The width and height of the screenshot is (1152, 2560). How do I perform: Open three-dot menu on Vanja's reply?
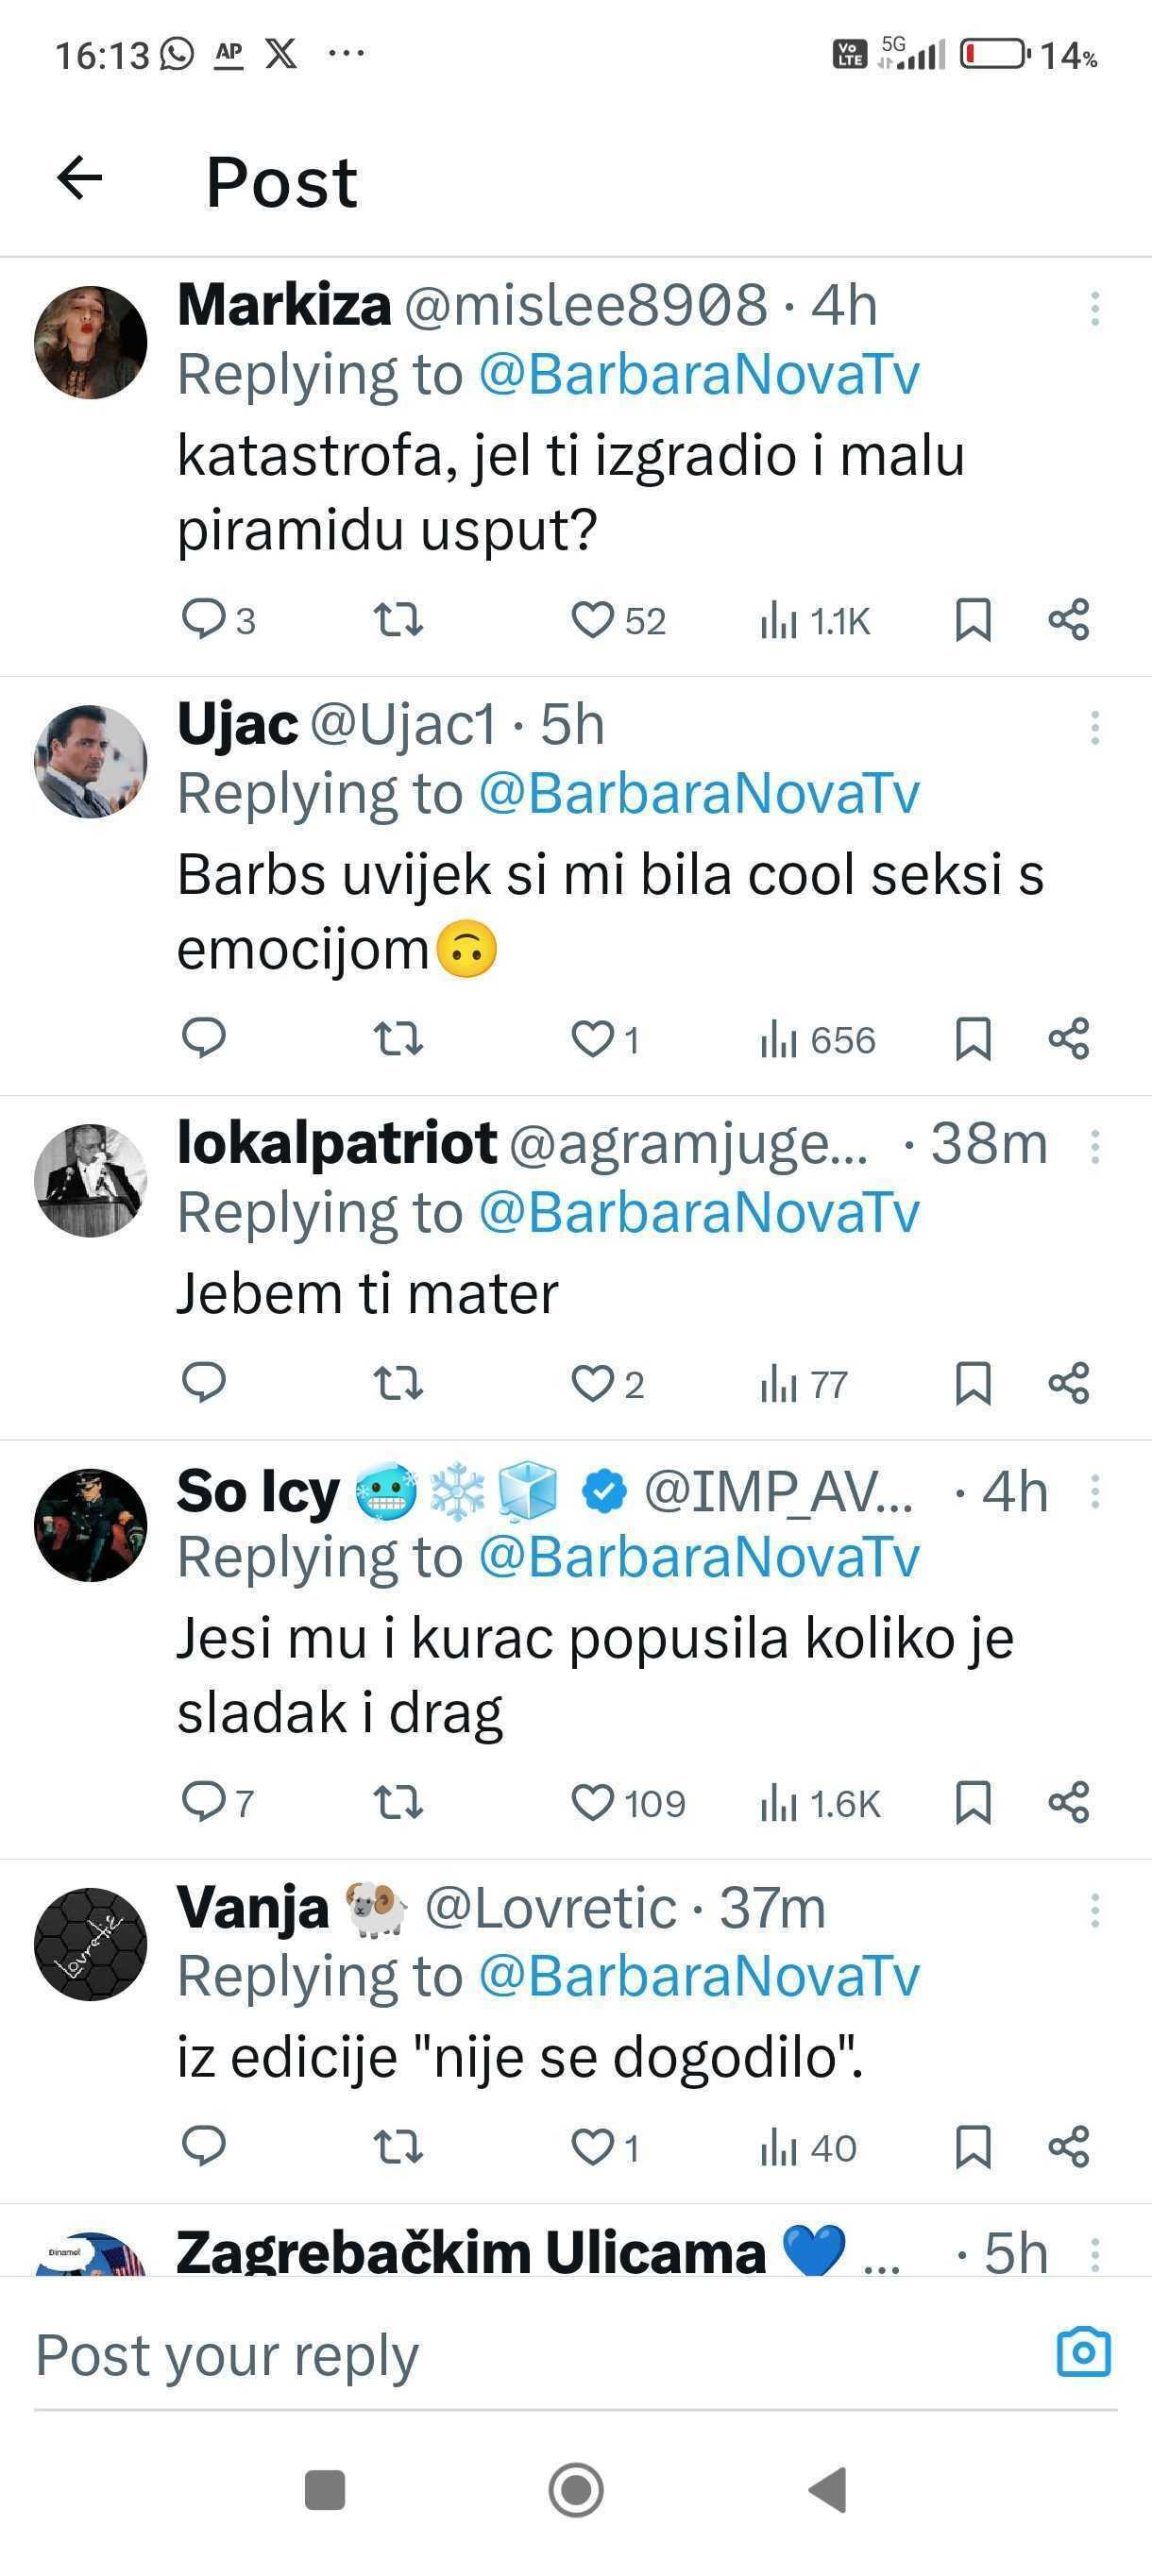point(1095,1910)
